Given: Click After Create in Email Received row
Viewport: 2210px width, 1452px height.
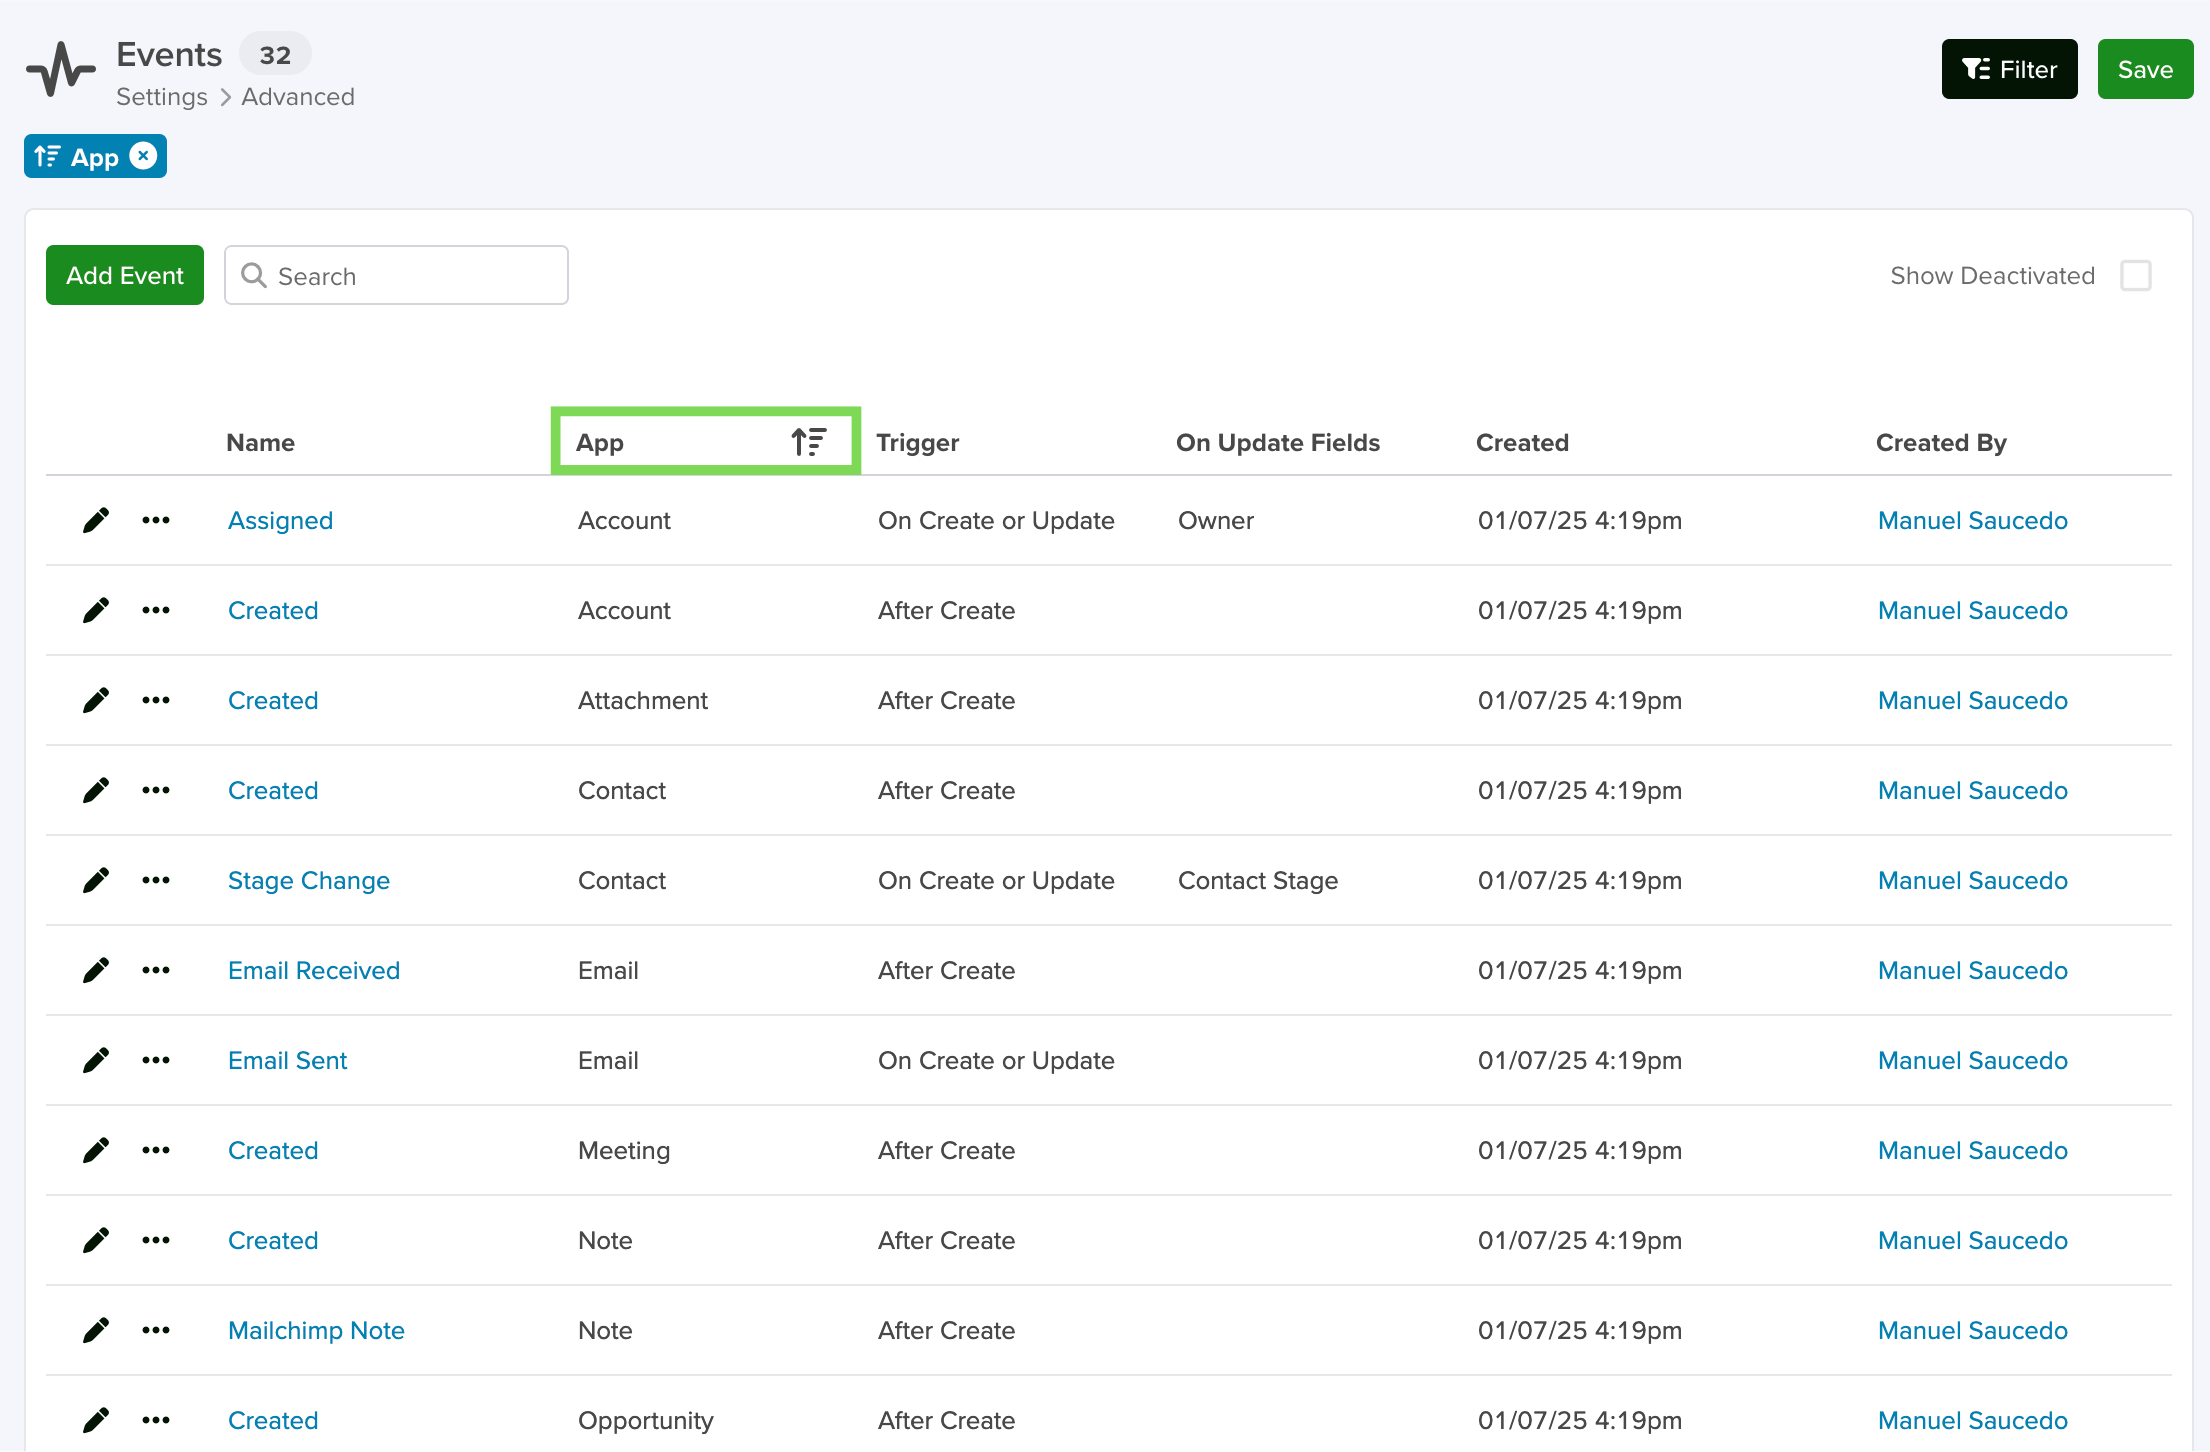Looking at the screenshot, I should tap(946, 970).
